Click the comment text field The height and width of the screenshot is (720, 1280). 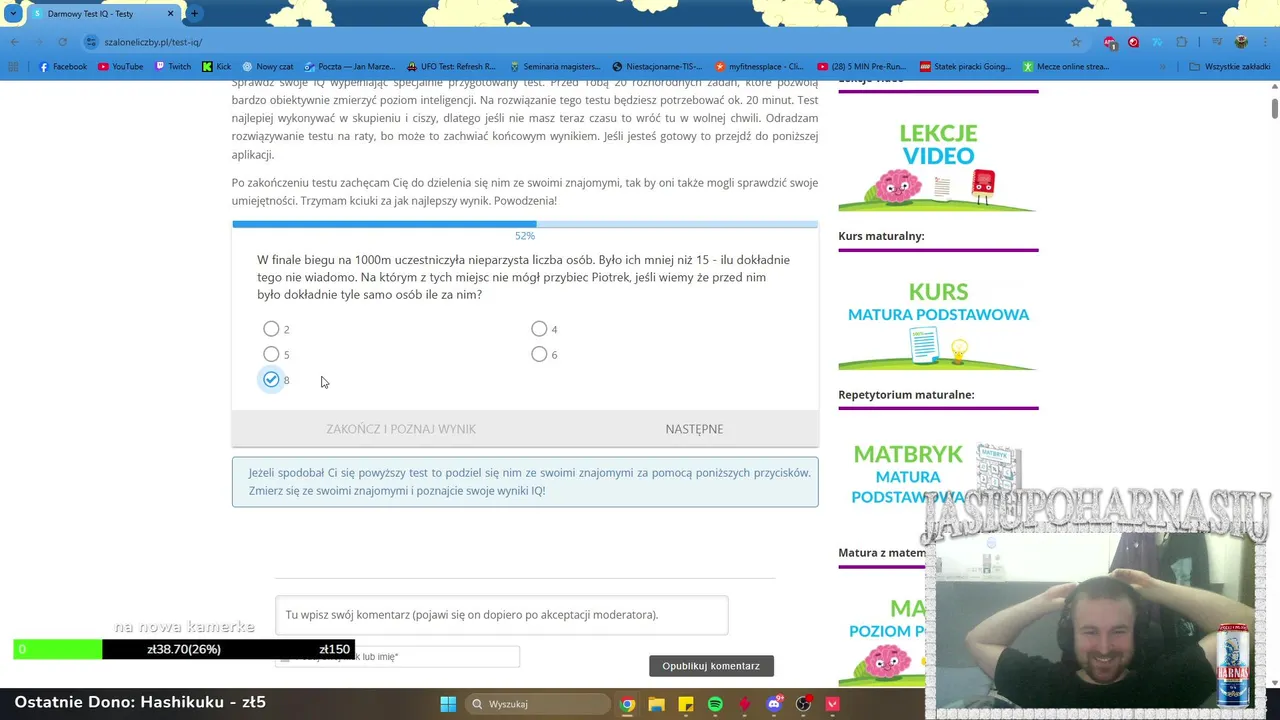502,615
